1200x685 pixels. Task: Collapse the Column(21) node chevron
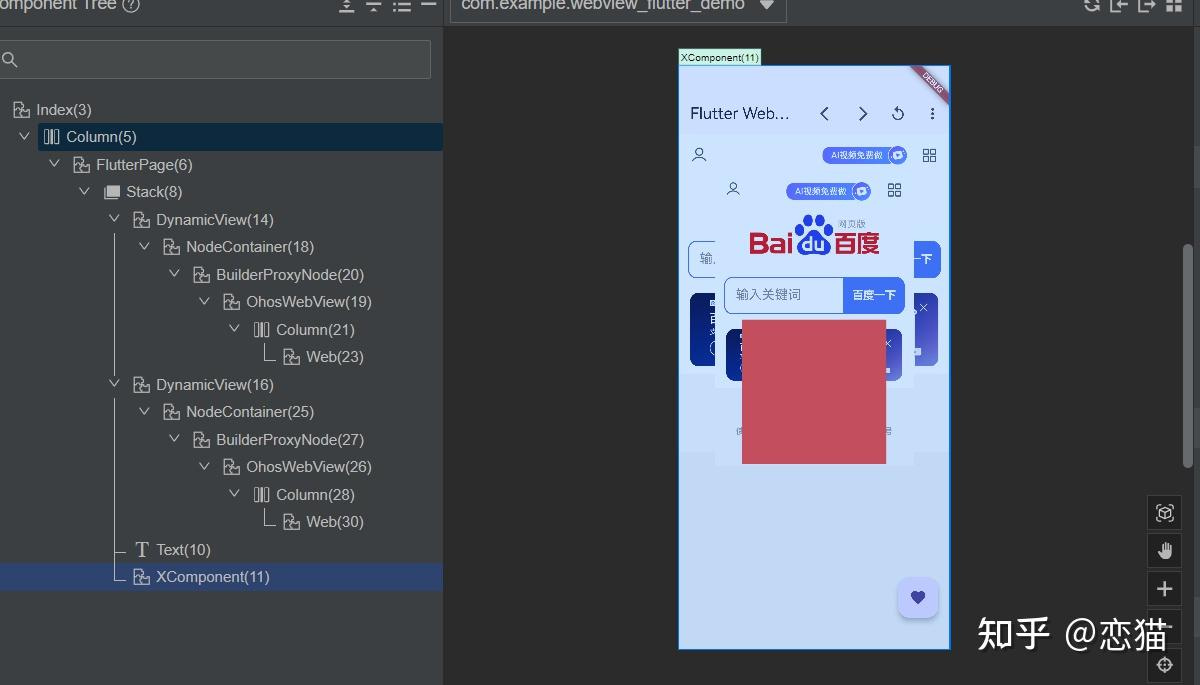[x=235, y=329]
